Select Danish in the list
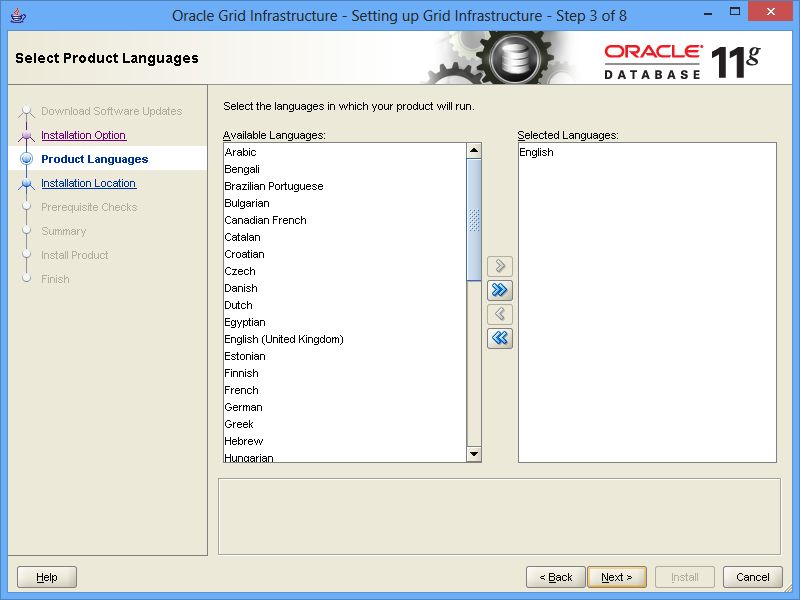This screenshot has width=800, height=600. click(x=345, y=288)
